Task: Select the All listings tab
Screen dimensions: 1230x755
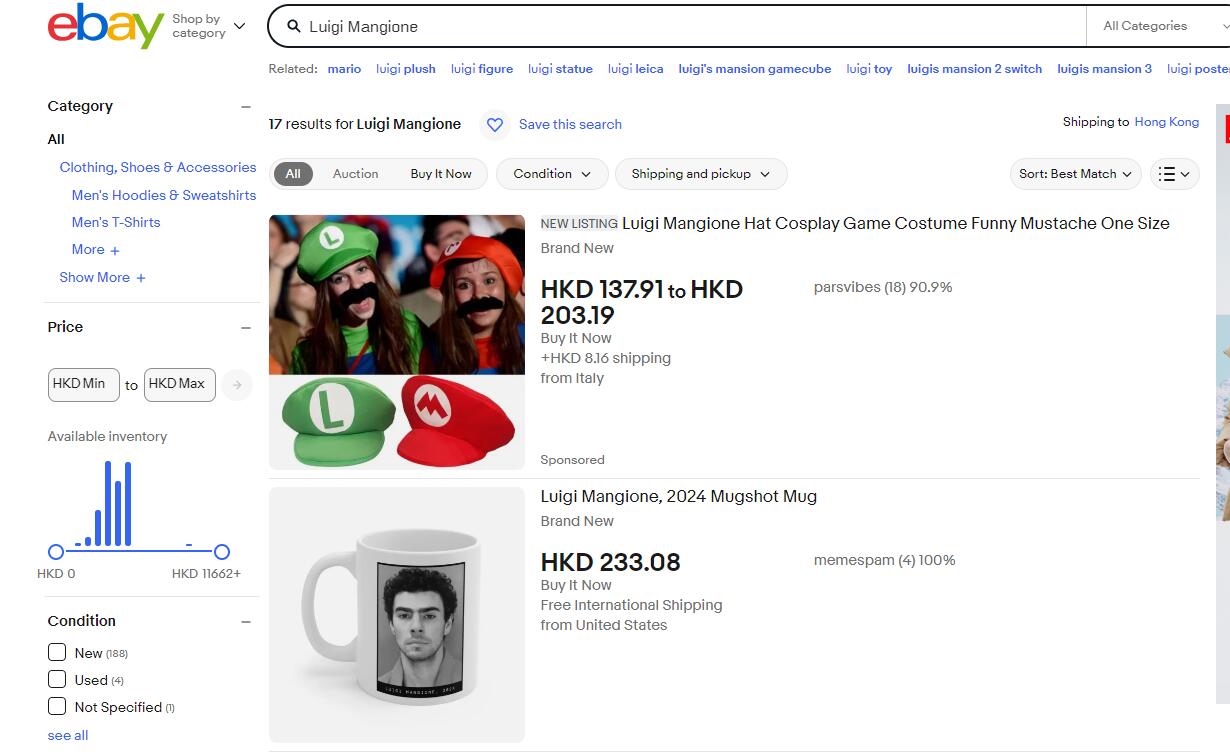Action: pyautogui.click(x=293, y=174)
